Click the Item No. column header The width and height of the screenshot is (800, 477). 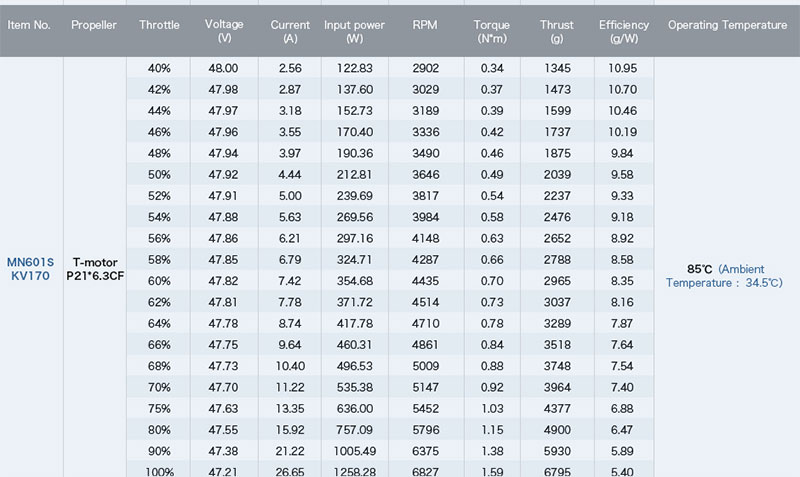tap(29, 24)
